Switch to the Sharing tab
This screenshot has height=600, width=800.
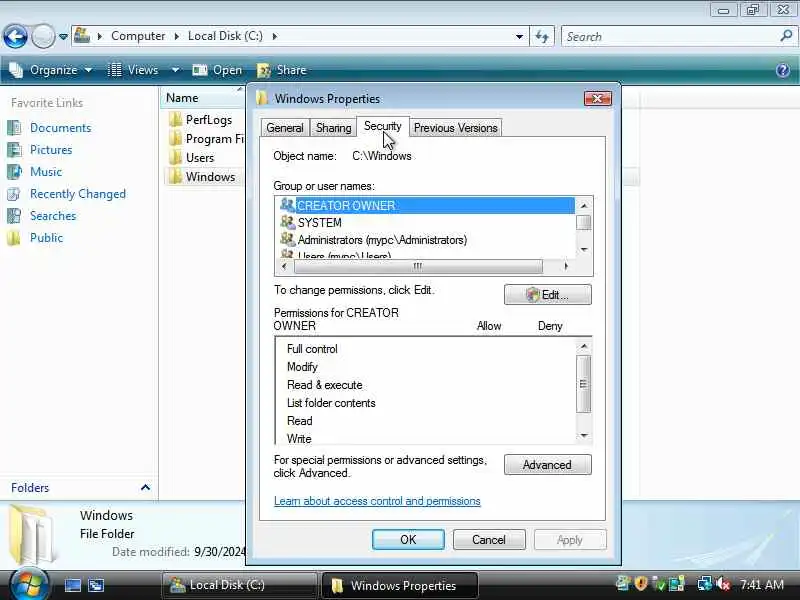[334, 128]
